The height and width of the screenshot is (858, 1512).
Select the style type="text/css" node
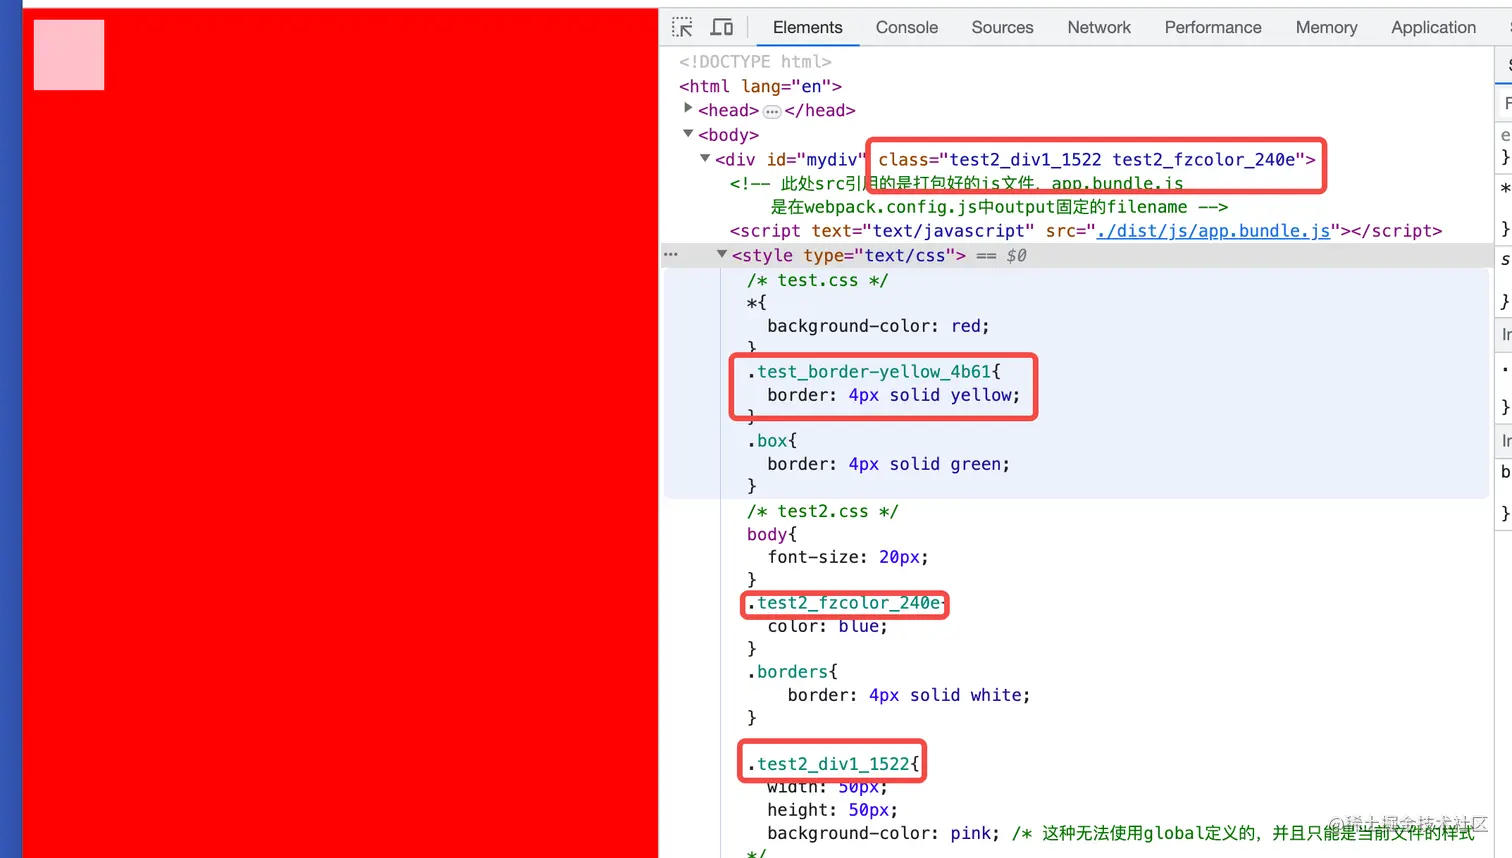[849, 256]
